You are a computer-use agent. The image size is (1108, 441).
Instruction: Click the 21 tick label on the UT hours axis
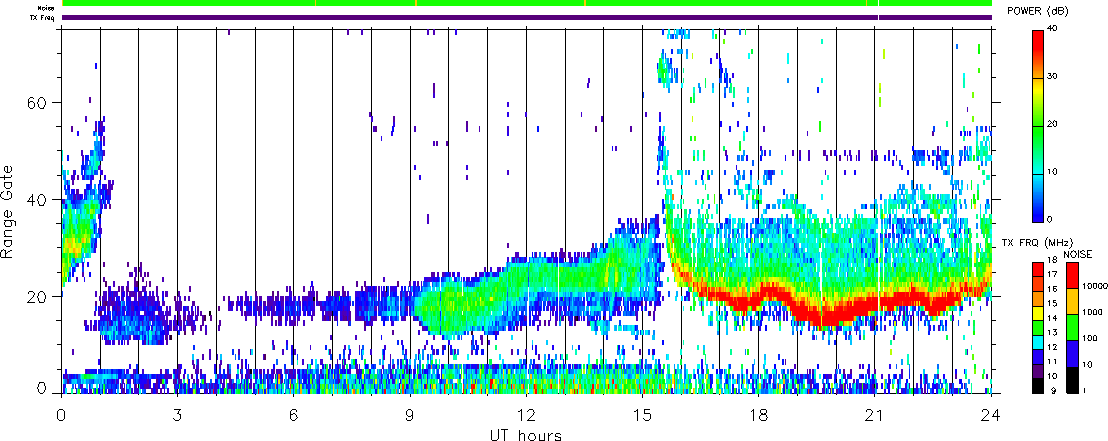click(x=875, y=414)
